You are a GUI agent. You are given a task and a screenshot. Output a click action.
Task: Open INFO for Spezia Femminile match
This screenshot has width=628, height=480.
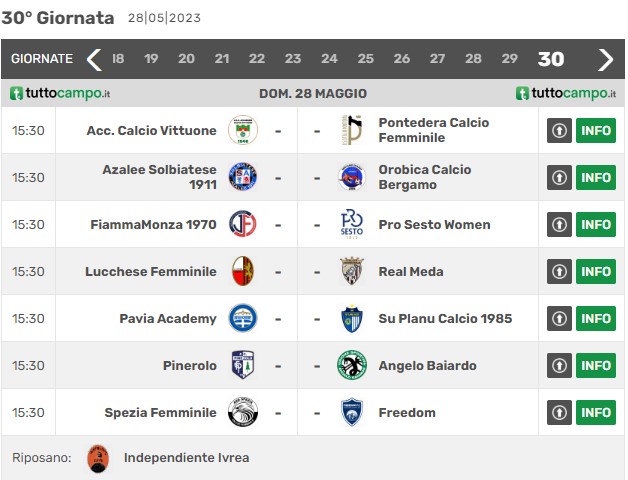click(596, 412)
